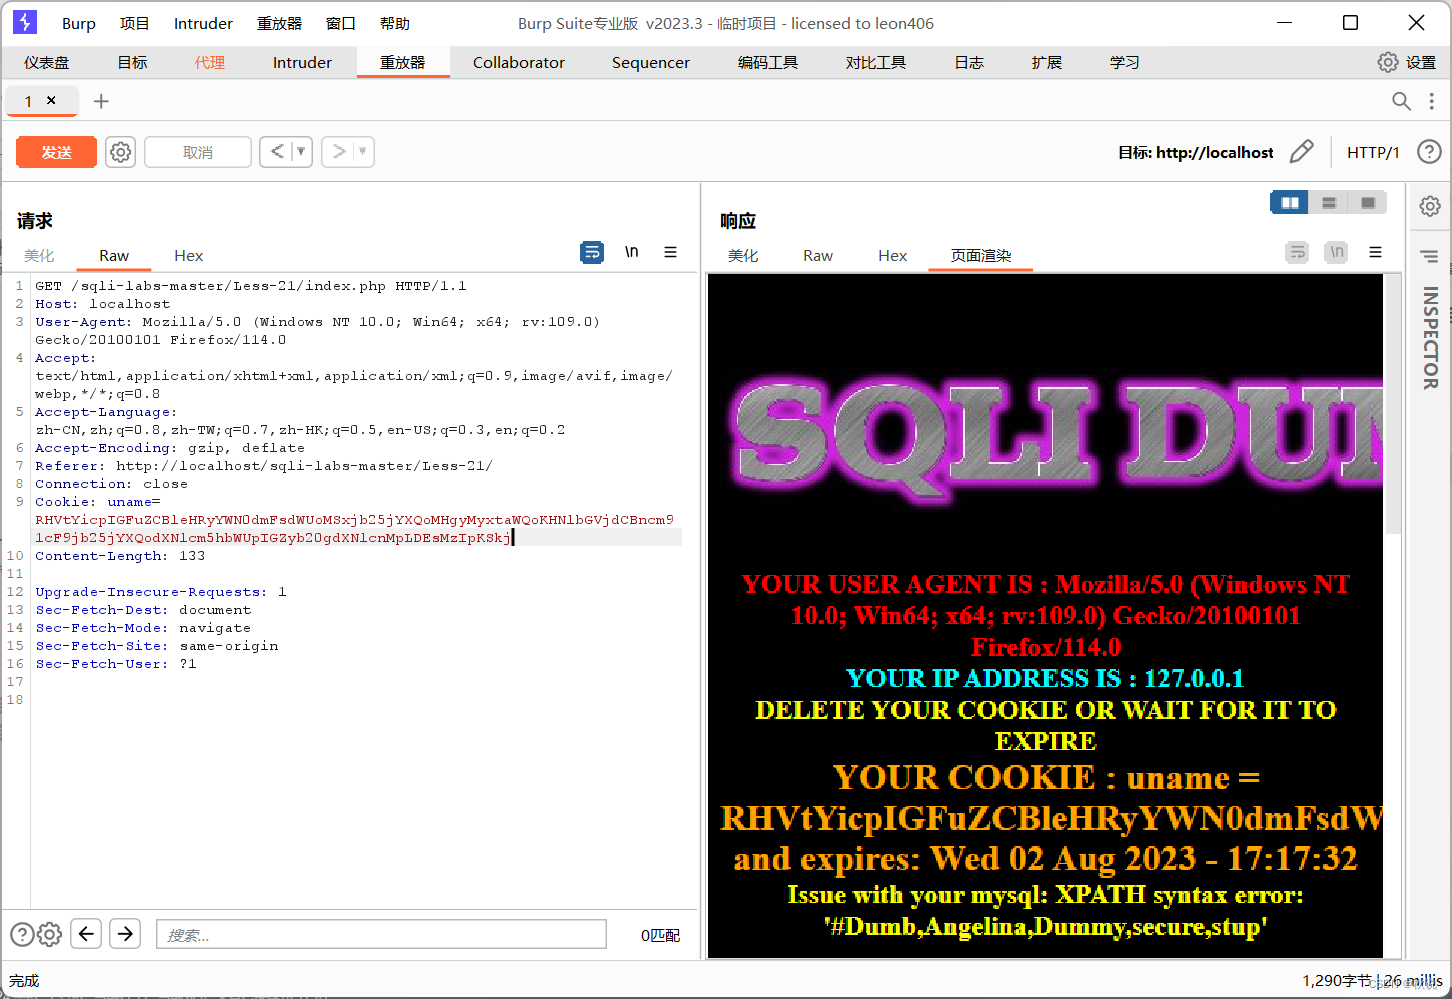
Task: Select response Hex view tab
Action: click(x=892, y=255)
